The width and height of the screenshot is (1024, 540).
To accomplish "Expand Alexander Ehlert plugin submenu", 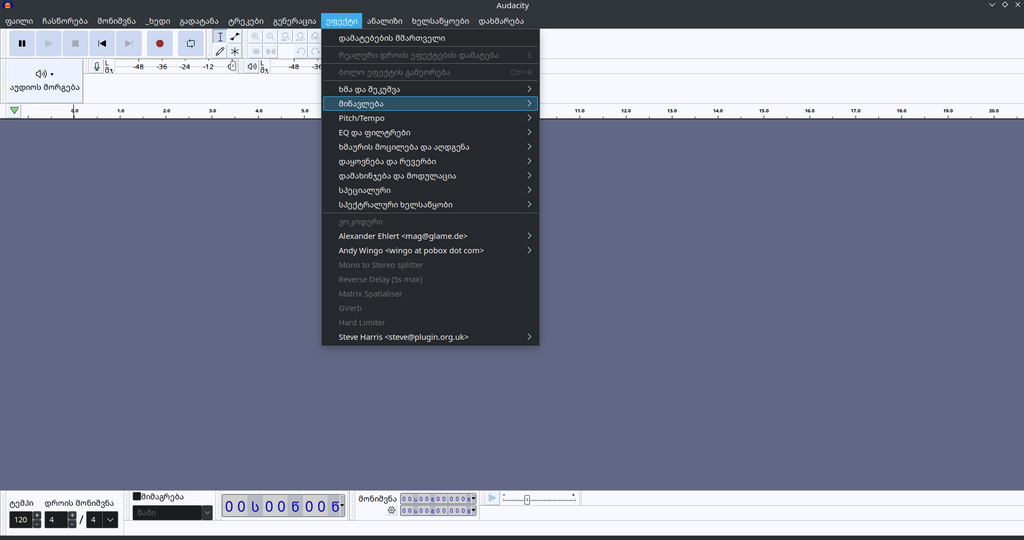I will click(430, 236).
